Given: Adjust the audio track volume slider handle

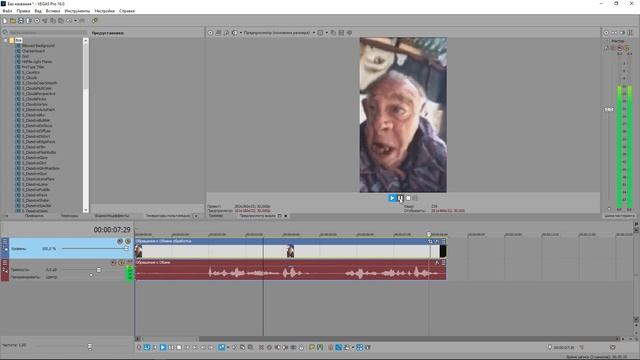Looking at the screenshot, I should pos(98,270).
